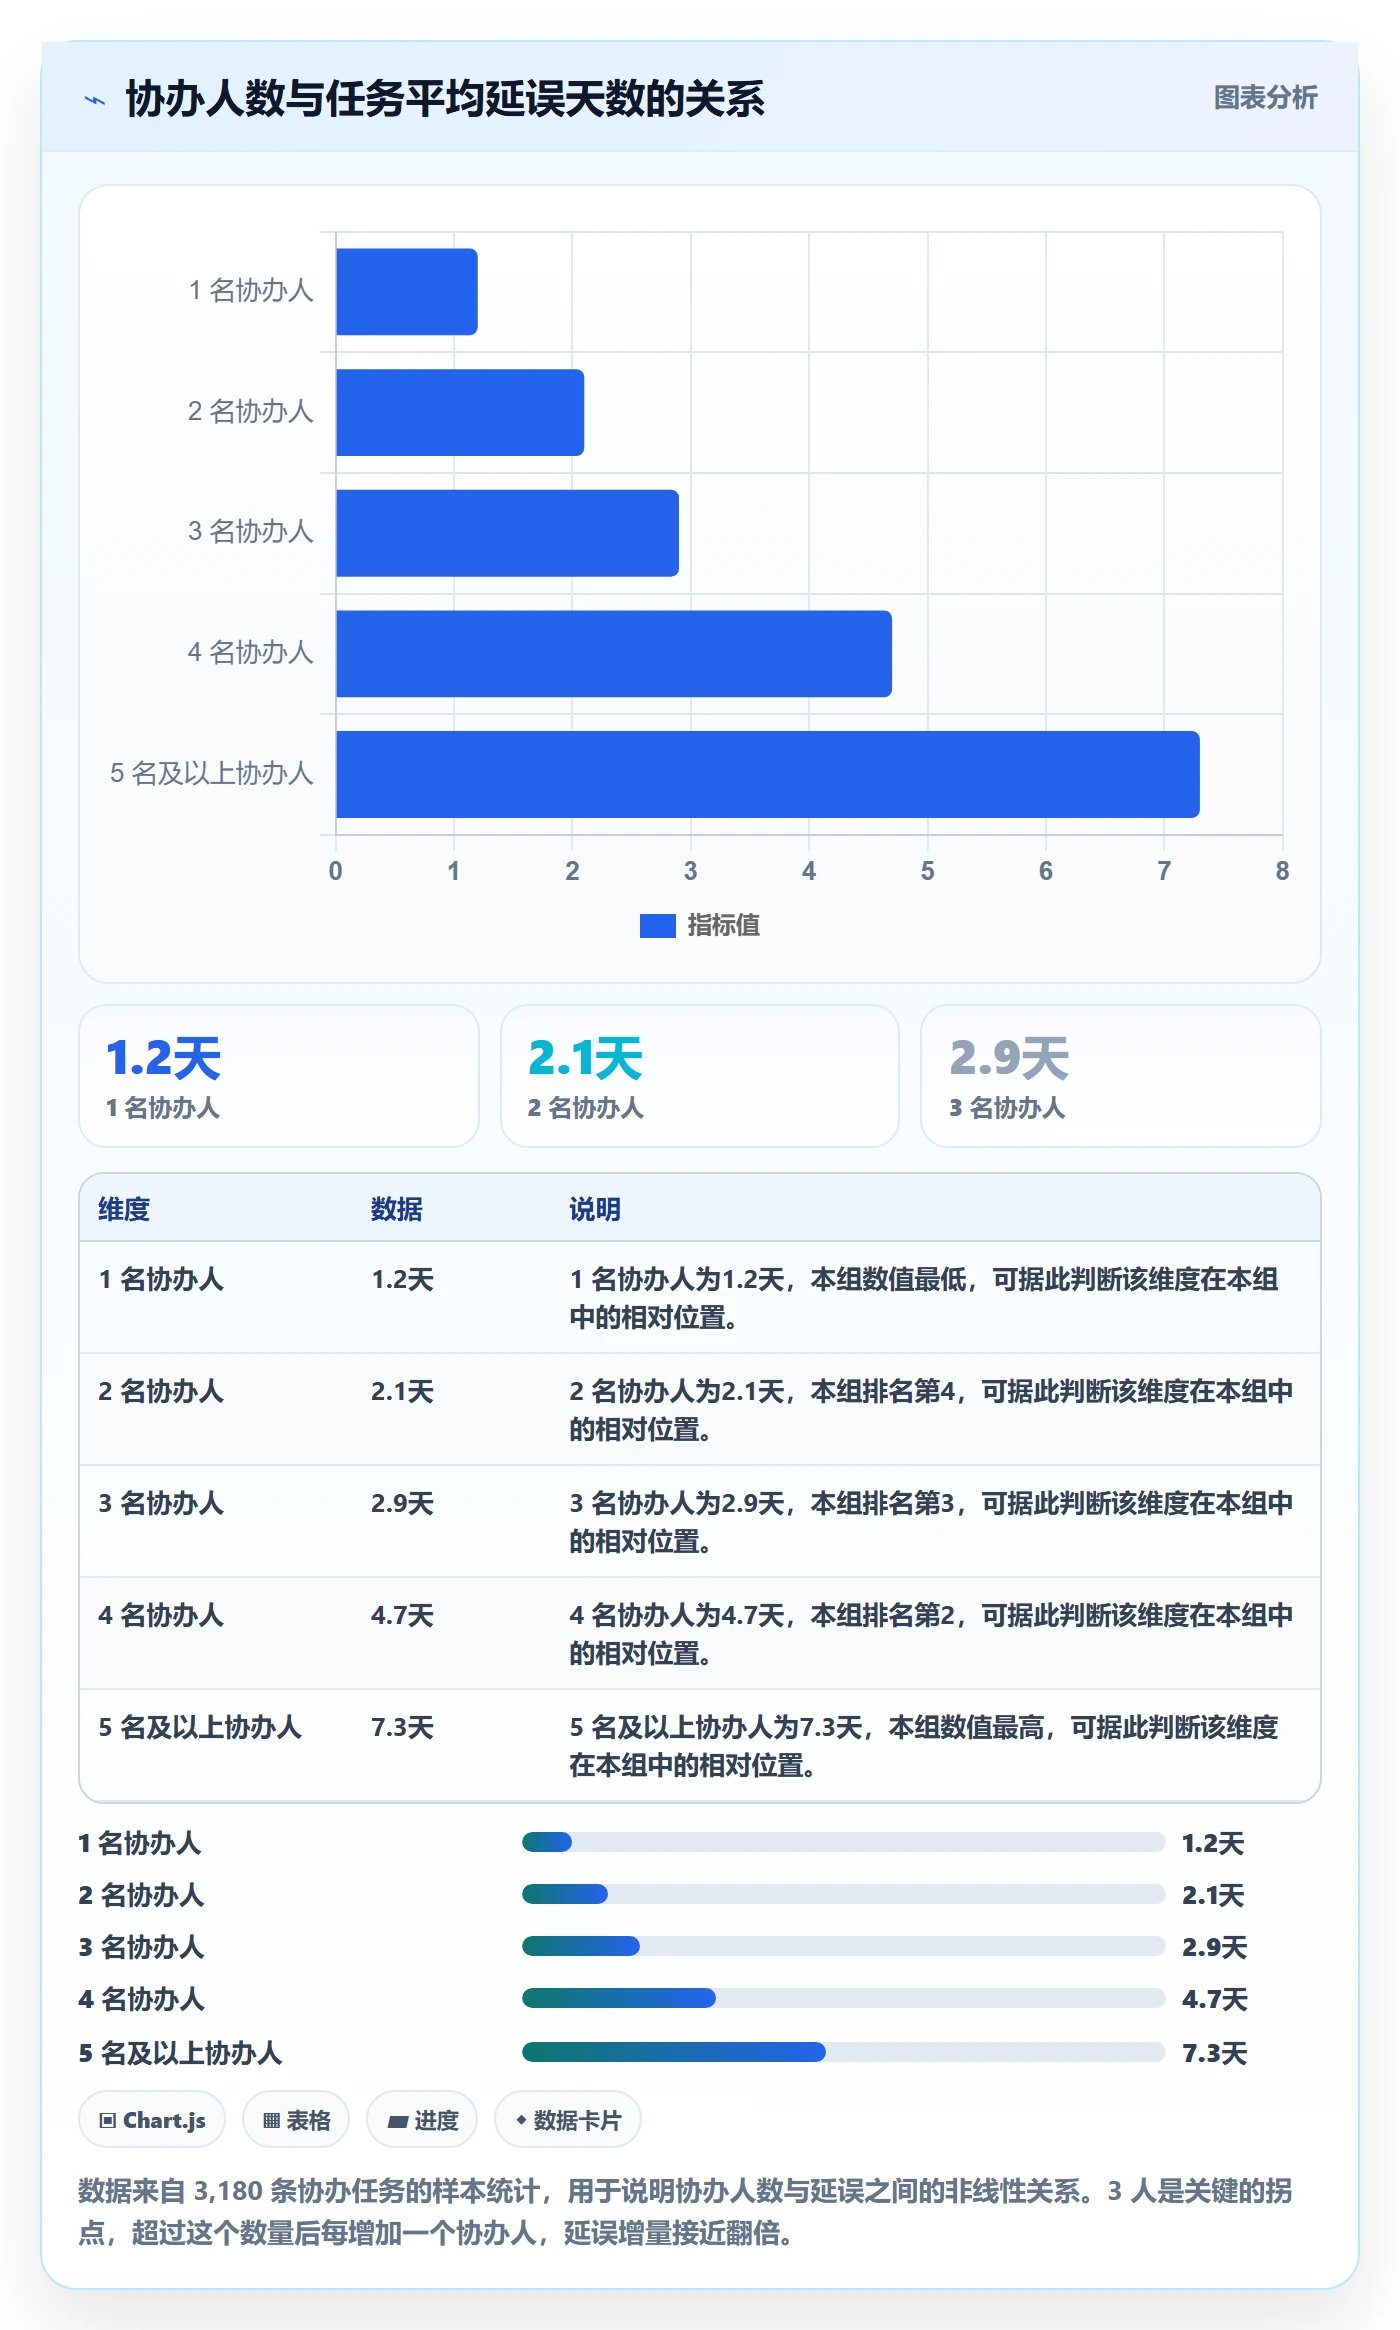Click the 图表分析 tag in the header
This screenshot has height=2330, width=1400.
1265,98
